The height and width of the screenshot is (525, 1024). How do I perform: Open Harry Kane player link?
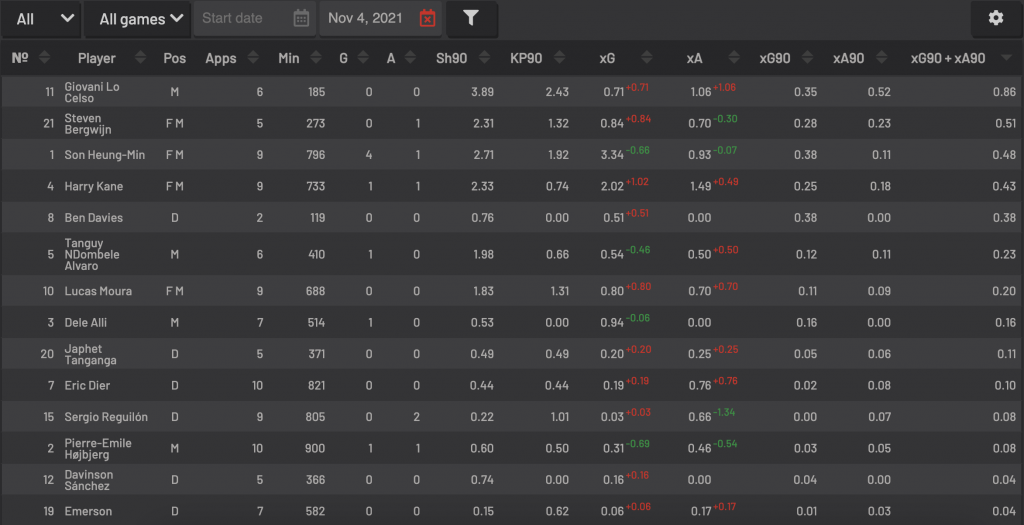93,187
